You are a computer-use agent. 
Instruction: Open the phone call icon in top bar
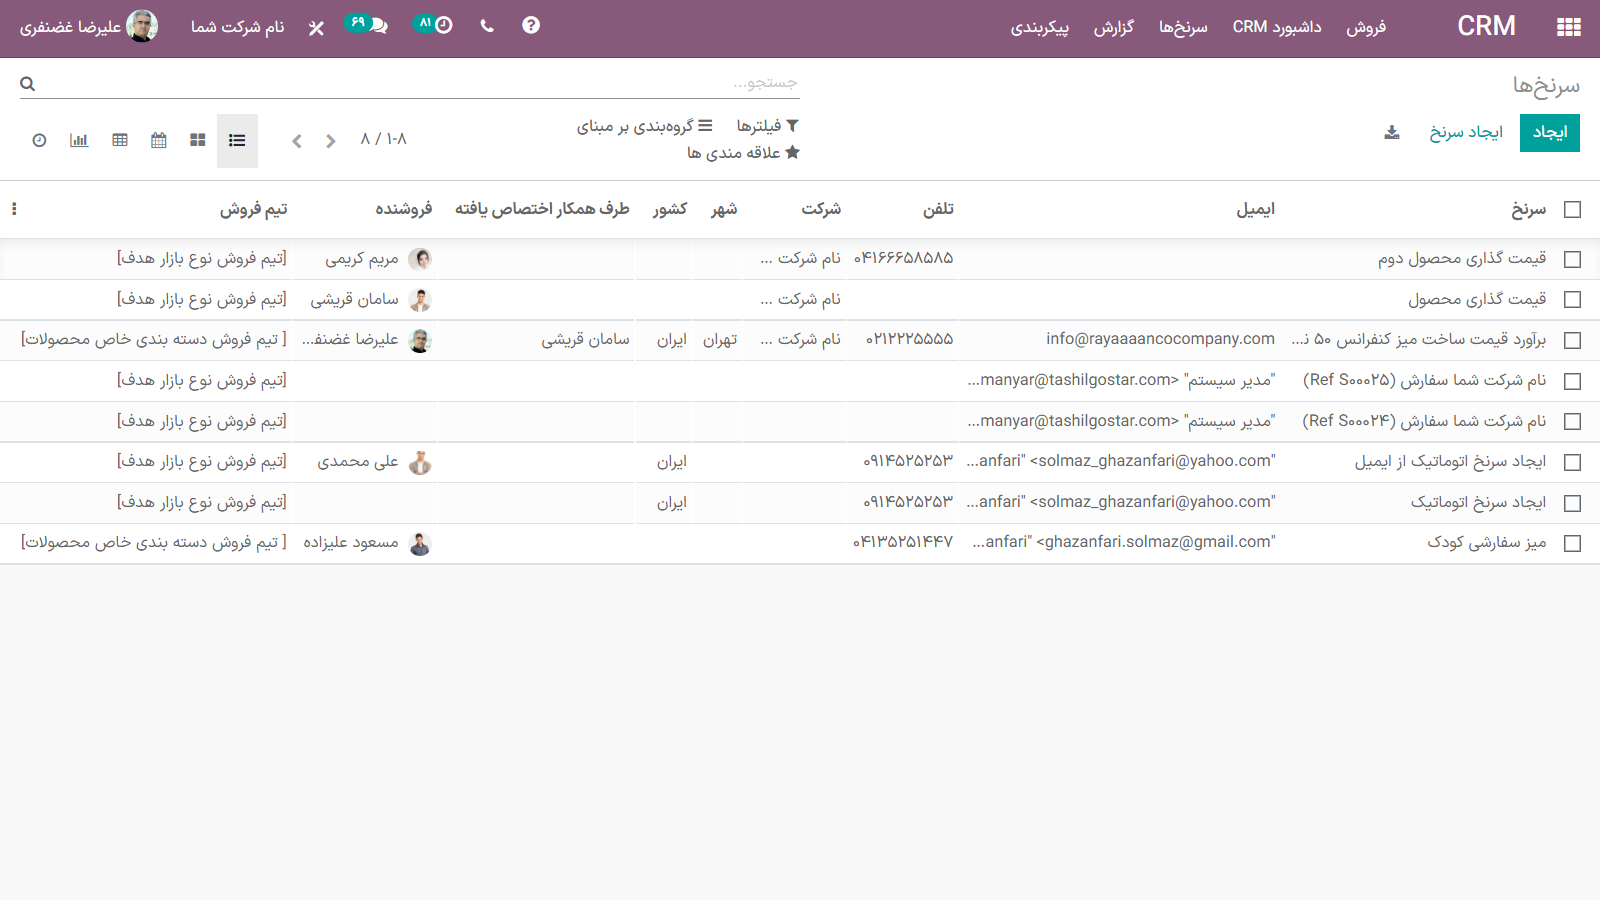pyautogui.click(x=487, y=26)
